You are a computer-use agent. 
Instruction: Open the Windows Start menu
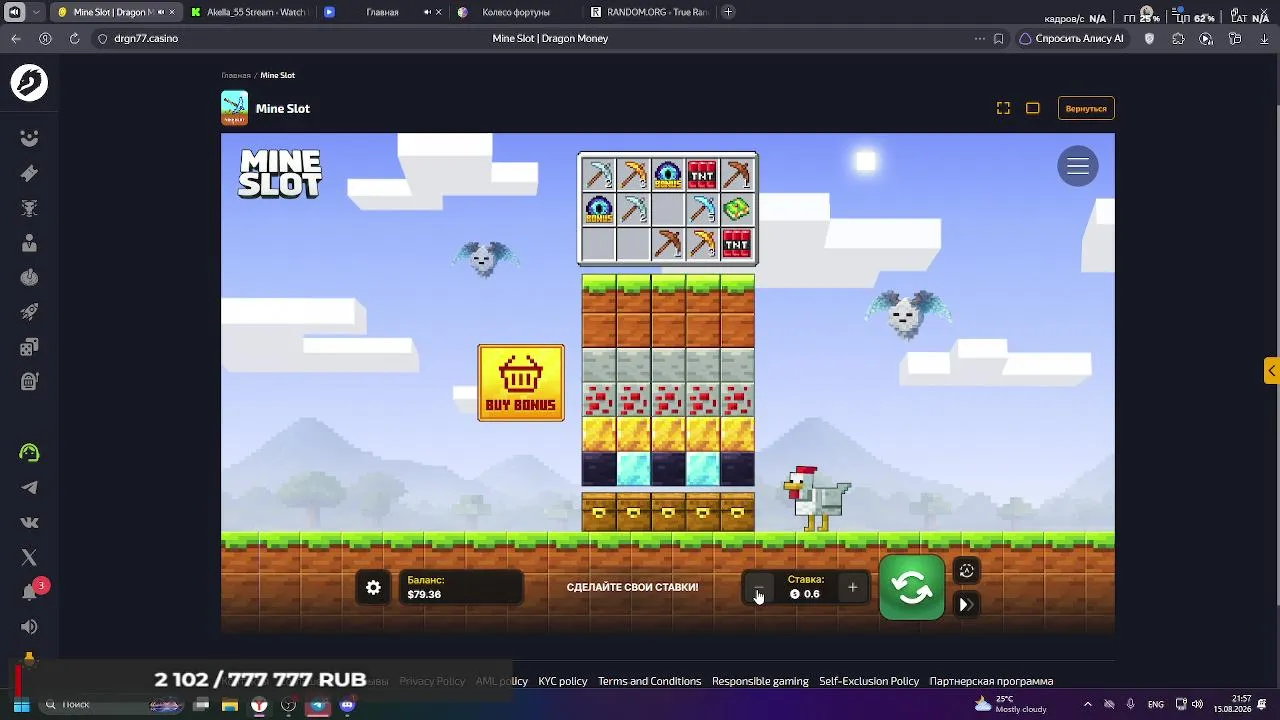pyautogui.click(x=21, y=705)
